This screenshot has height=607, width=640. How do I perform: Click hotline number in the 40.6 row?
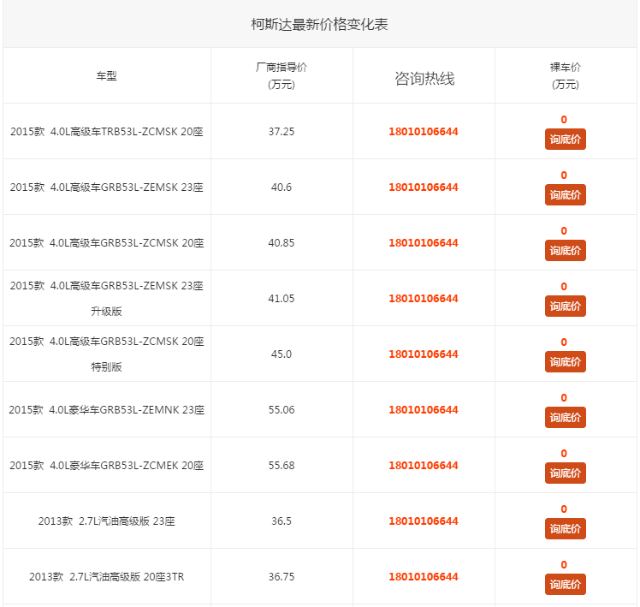pos(423,187)
